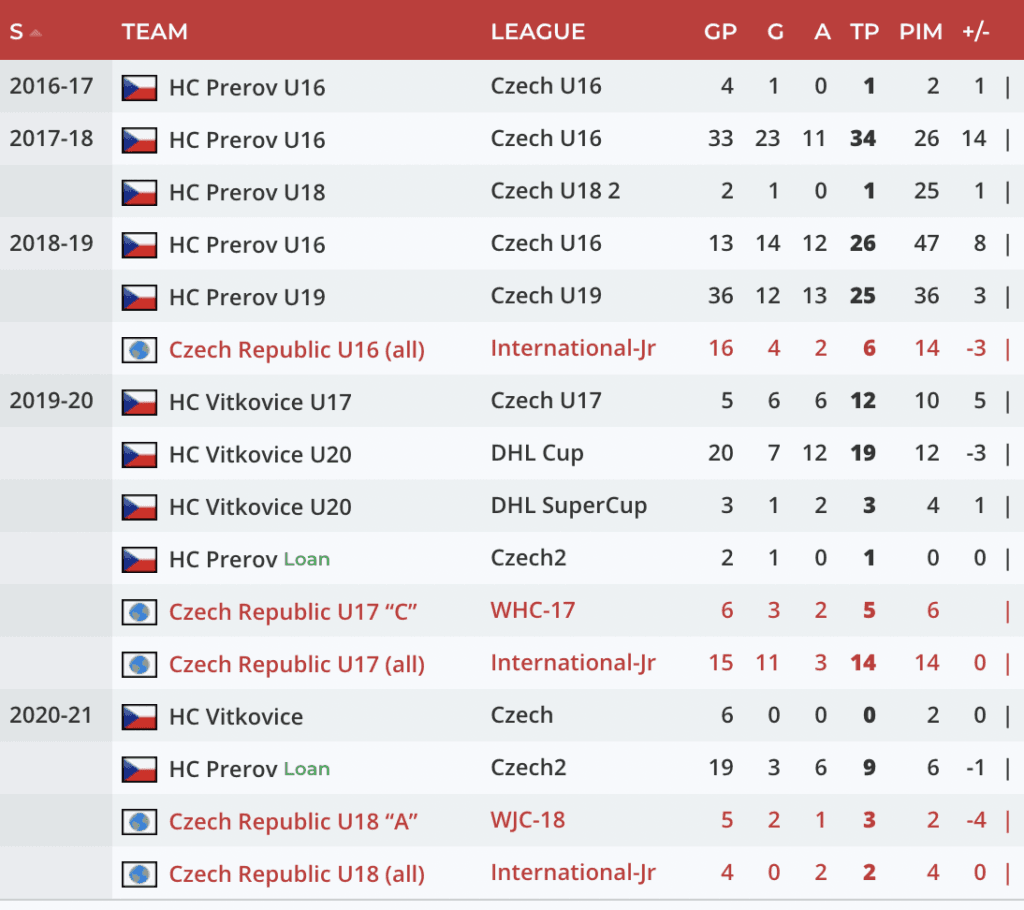Open the Czech Republic U18 (all) team link

point(296,874)
